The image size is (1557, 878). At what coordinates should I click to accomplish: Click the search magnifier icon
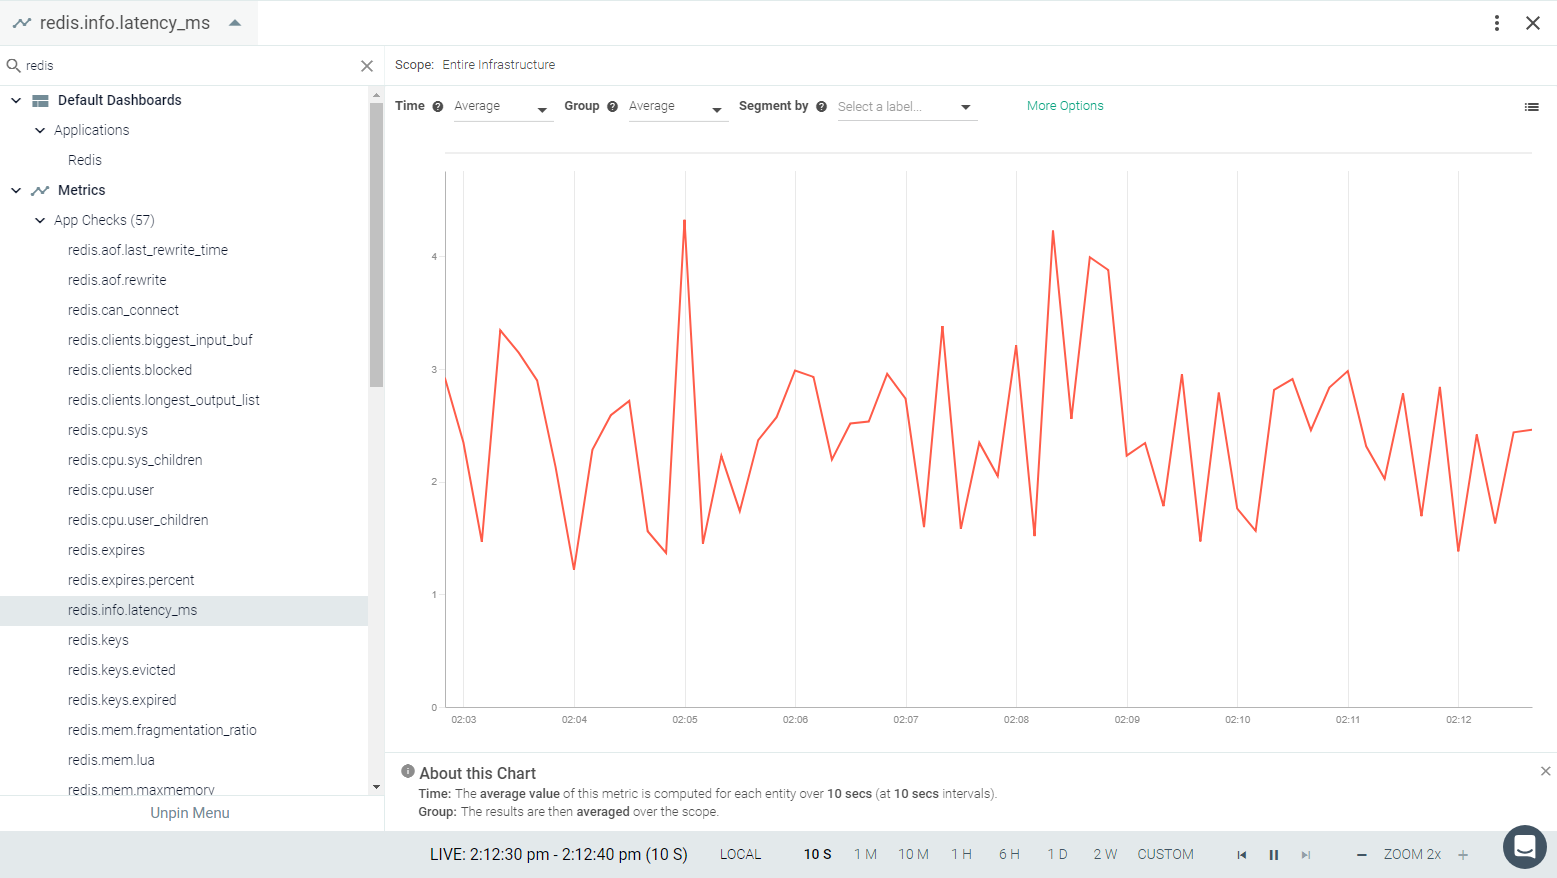coord(14,65)
